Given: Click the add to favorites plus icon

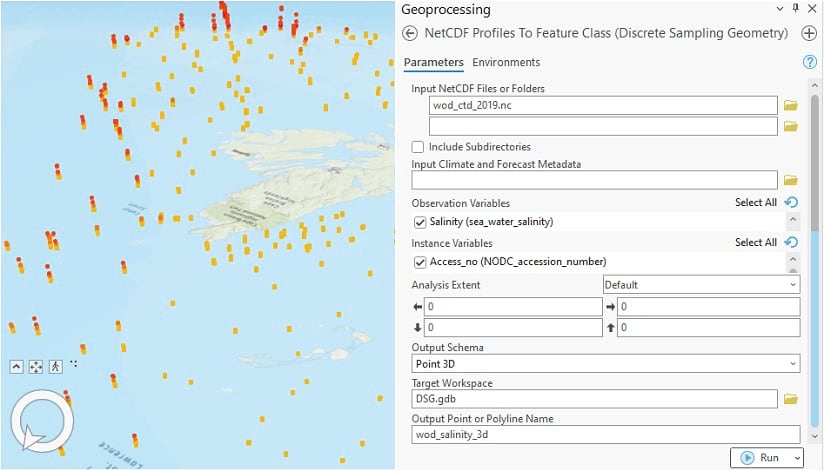Looking at the screenshot, I should pyautogui.click(x=809, y=33).
